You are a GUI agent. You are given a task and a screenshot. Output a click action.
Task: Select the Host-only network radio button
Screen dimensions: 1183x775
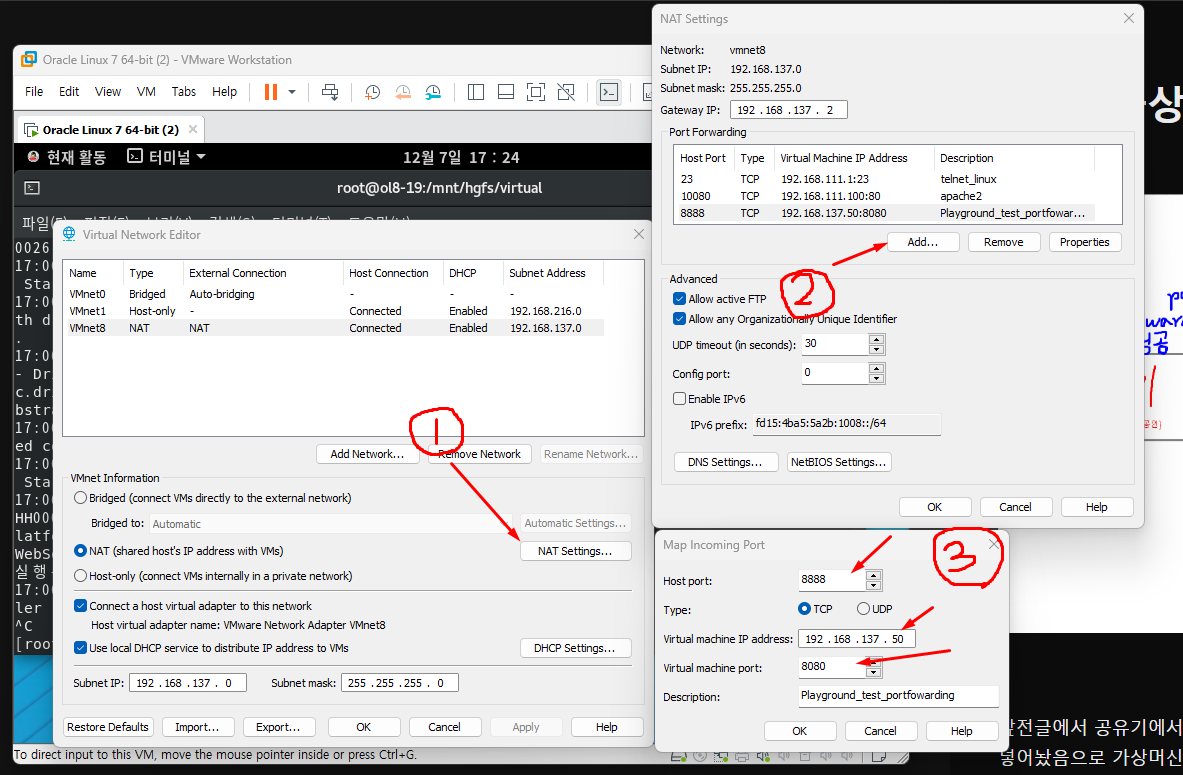(x=80, y=576)
